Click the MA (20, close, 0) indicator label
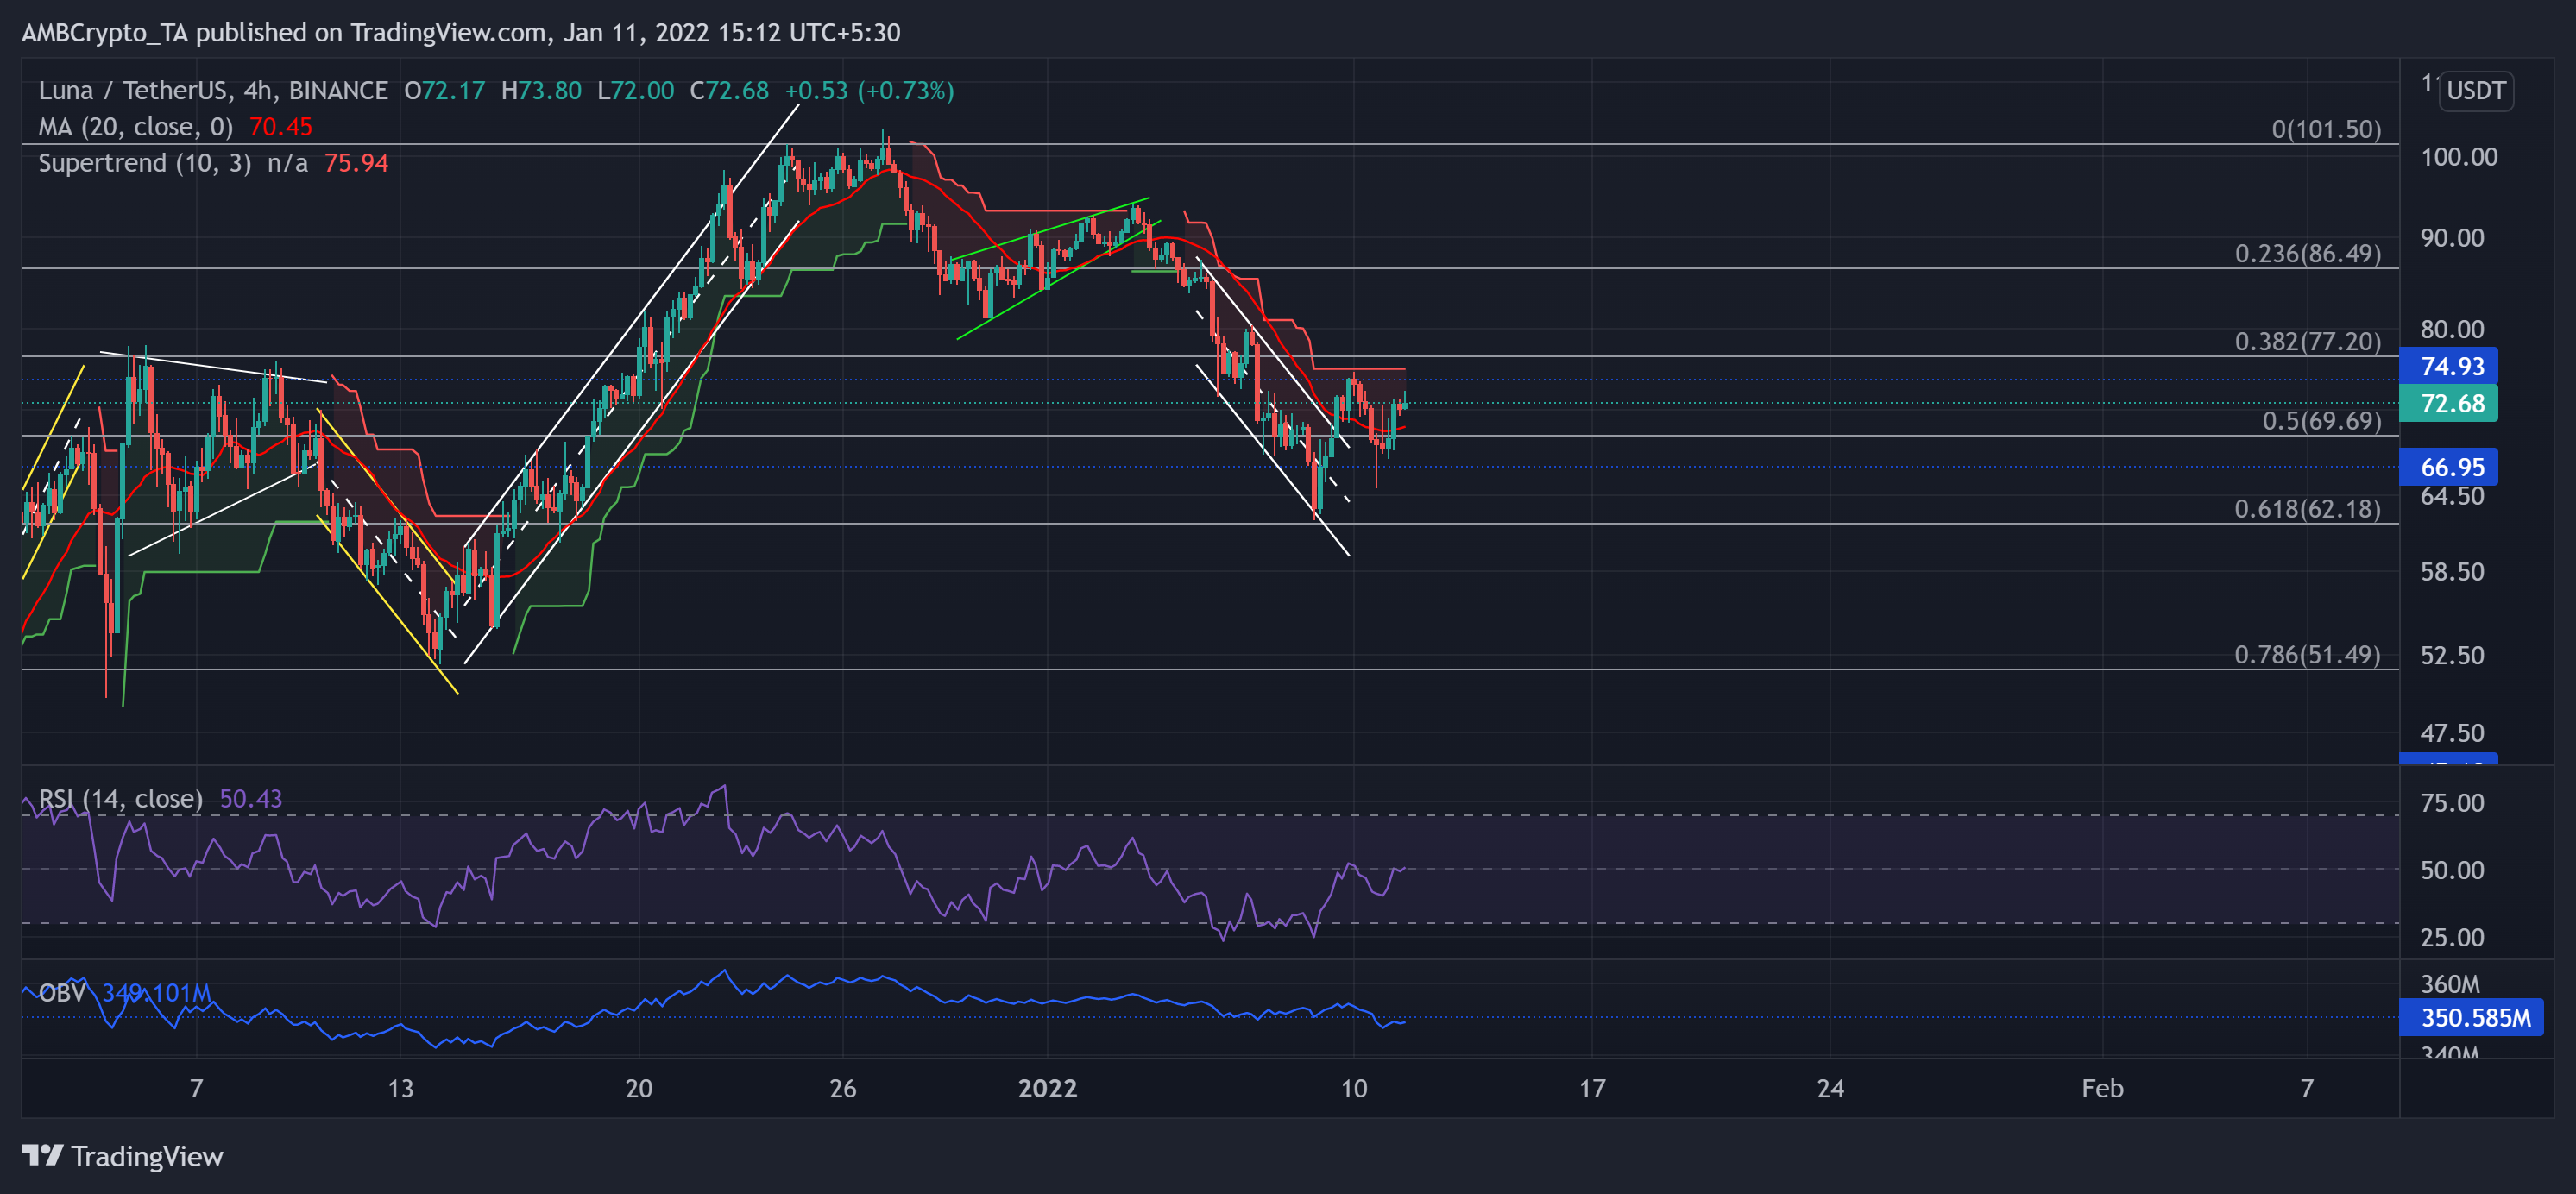 tap(136, 127)
